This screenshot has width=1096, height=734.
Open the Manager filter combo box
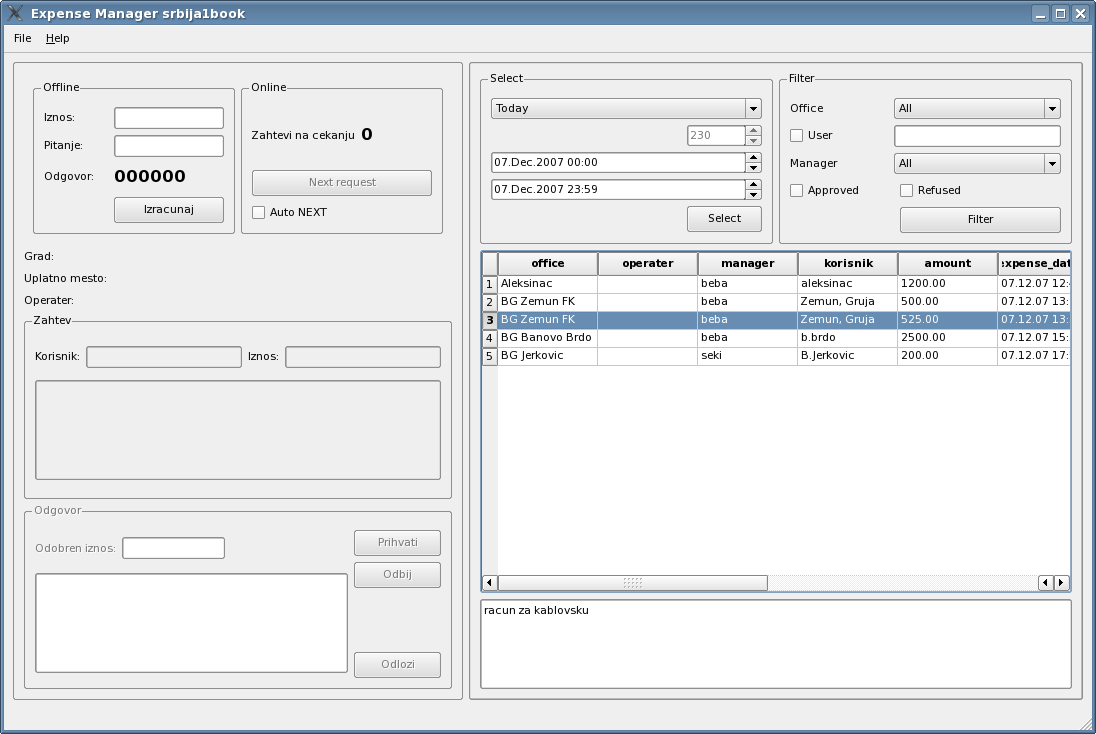[976, 163]
